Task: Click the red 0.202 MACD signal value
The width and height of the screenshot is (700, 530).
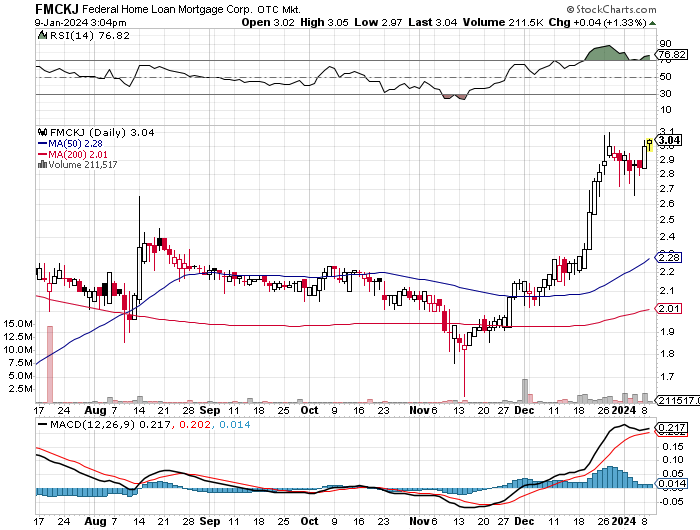Action: [x=195, y=425]
